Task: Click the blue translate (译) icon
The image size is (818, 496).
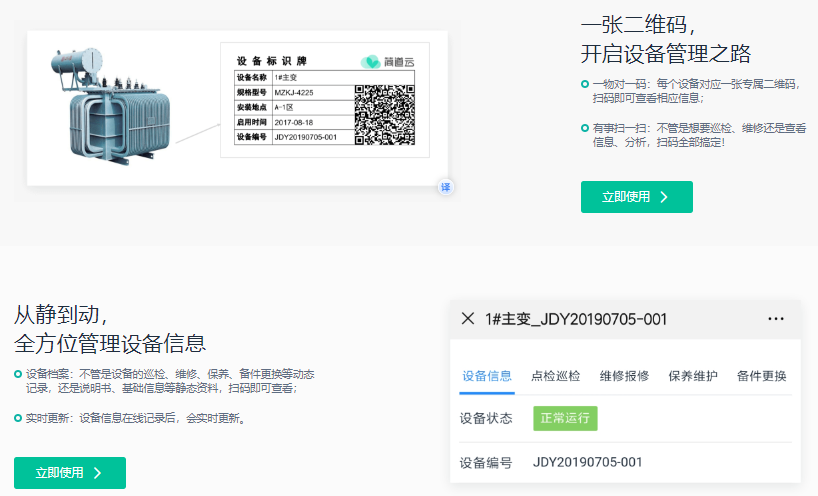Action: click(x=446, y=187)
